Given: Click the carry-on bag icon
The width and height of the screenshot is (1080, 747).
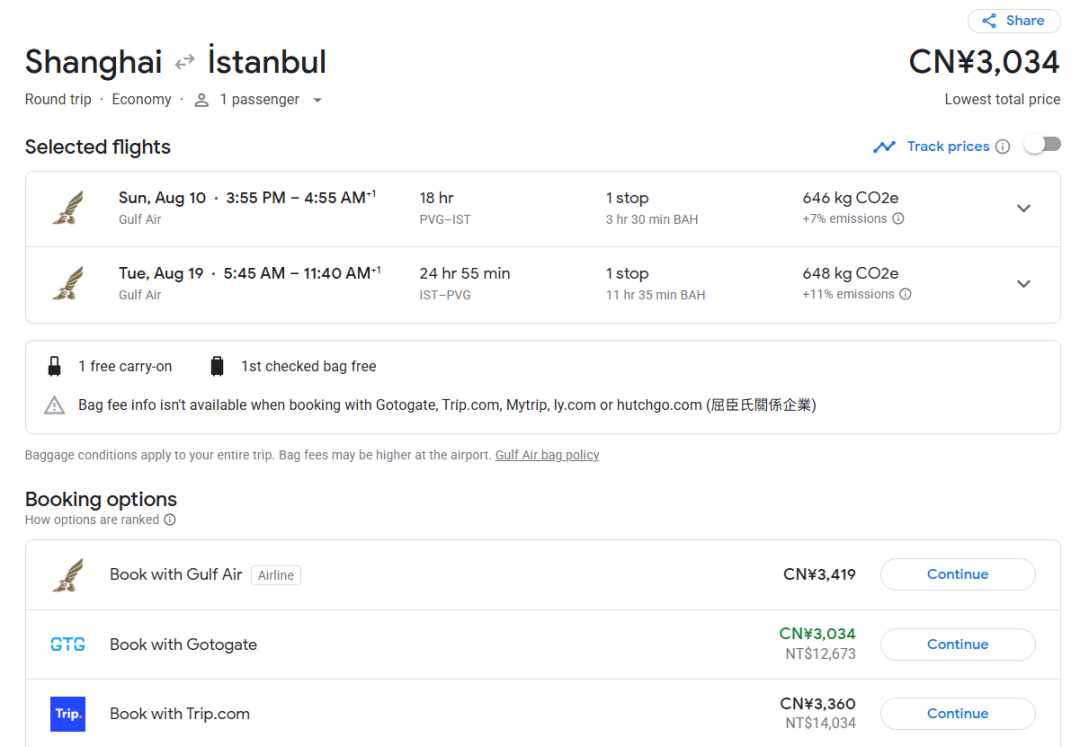Looking at the screenshot, I should [54, 366].
